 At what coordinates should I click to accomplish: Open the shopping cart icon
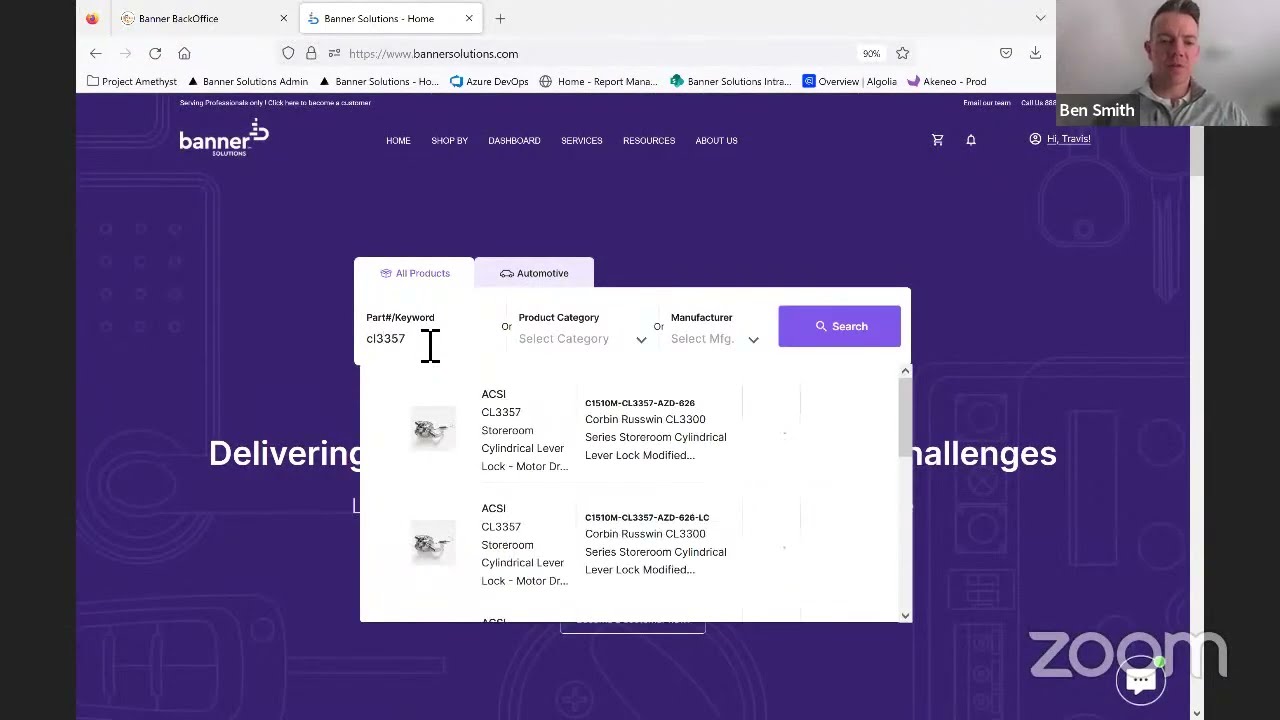(x=937, y=140)
